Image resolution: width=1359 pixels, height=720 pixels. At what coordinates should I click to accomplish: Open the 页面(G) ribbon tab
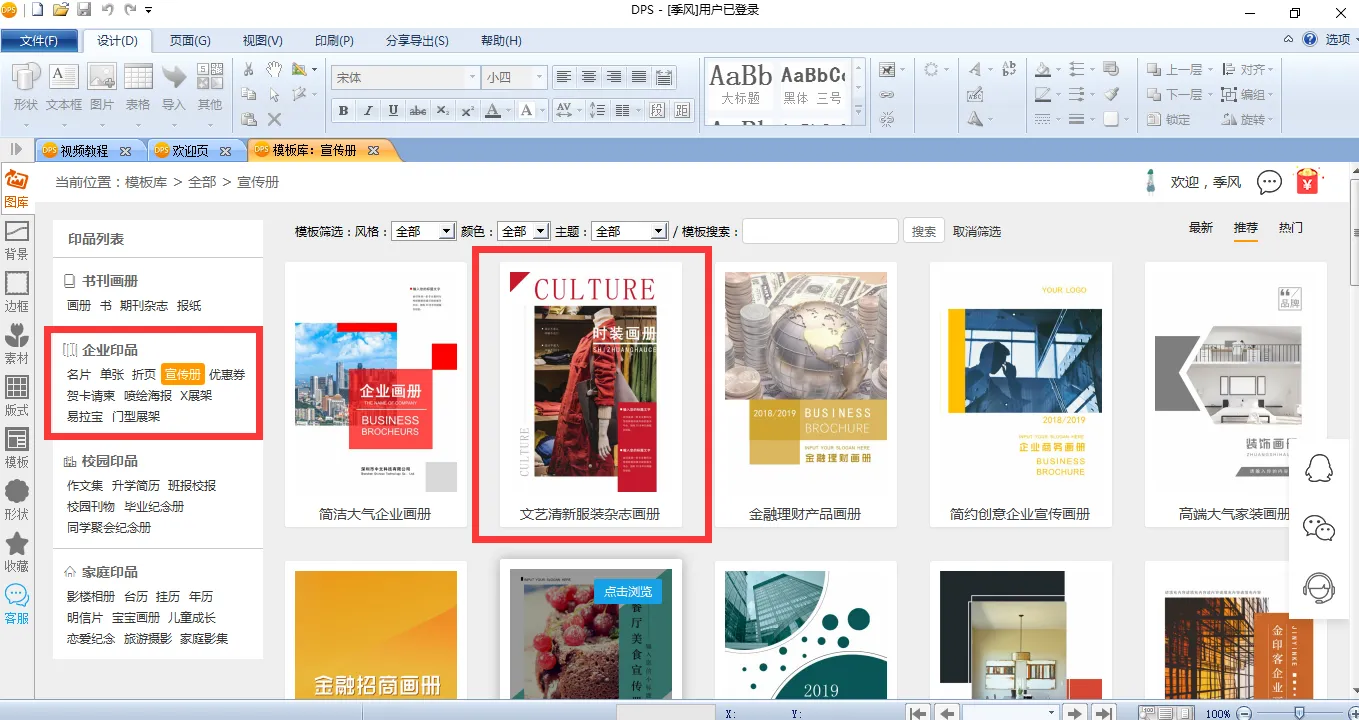pyautogui.click(x=190, y=41)
